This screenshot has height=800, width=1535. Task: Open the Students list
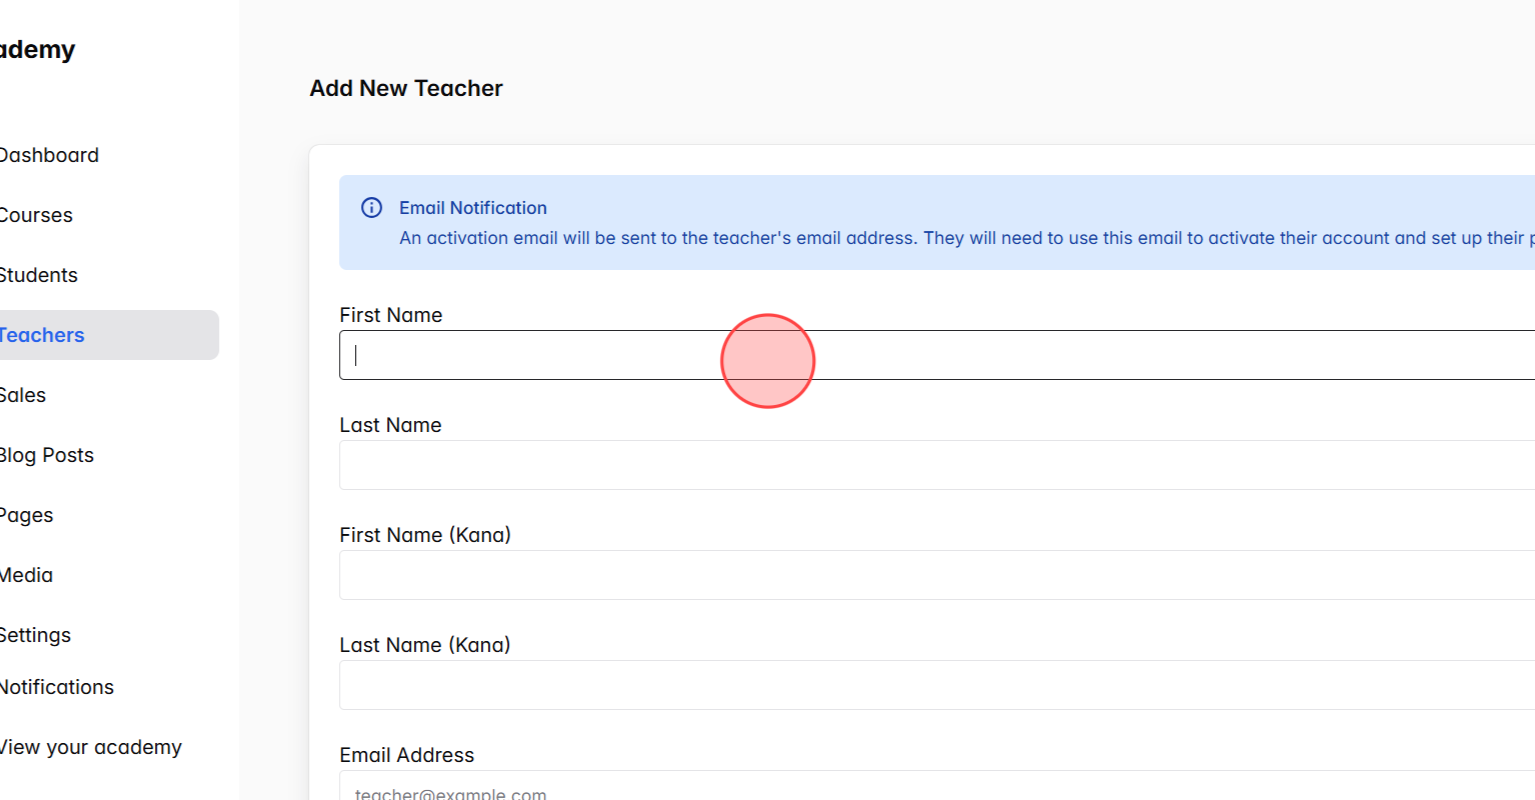click(39, 275)
